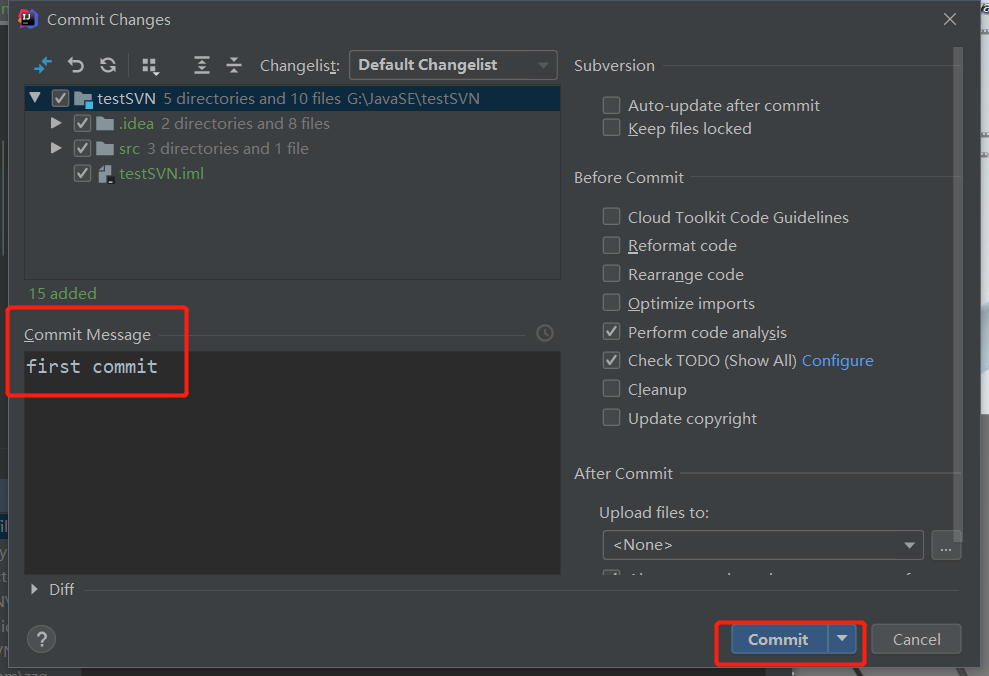This screenshot has height=676, width=989.
Task: Expand the src folder node
Action: [x=56, y=148]
